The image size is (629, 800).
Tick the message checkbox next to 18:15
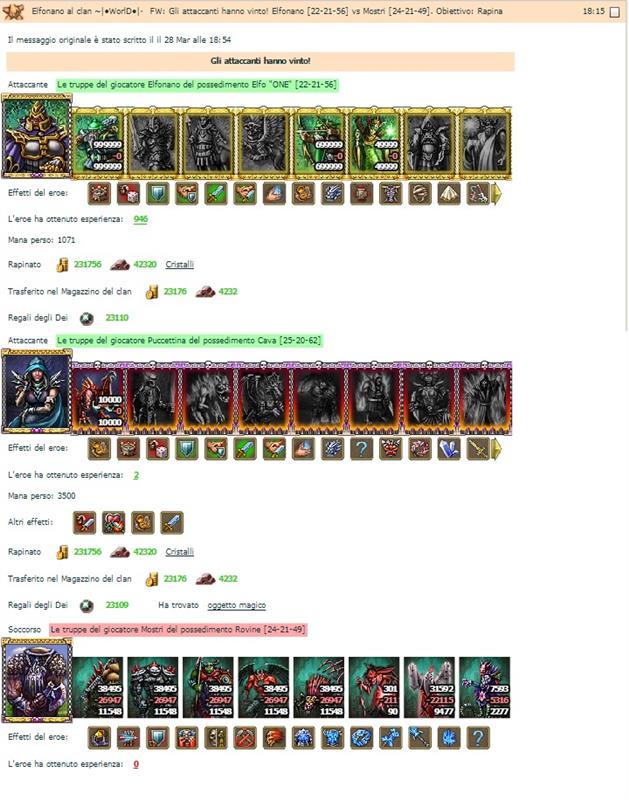pyautogui.click(x=615, y=11)
